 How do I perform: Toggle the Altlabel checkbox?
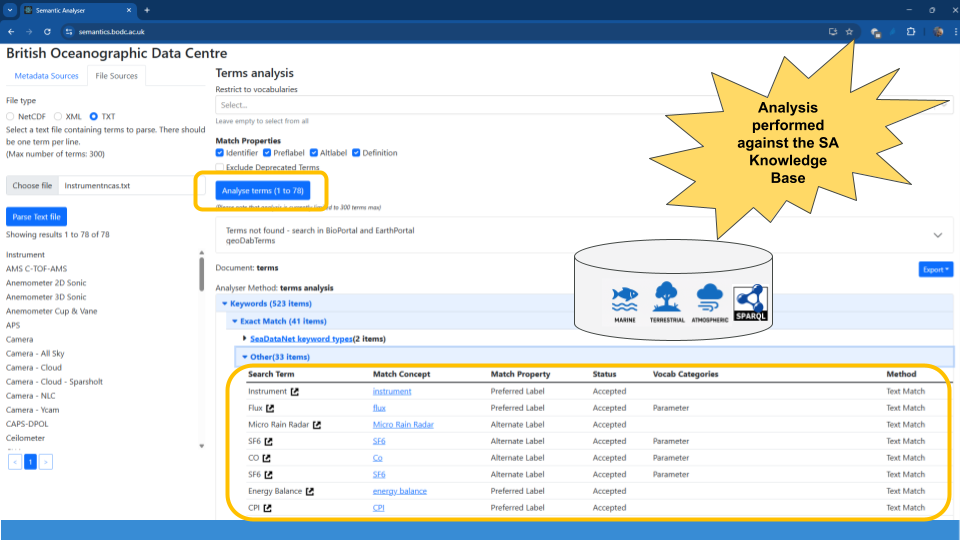314,153
